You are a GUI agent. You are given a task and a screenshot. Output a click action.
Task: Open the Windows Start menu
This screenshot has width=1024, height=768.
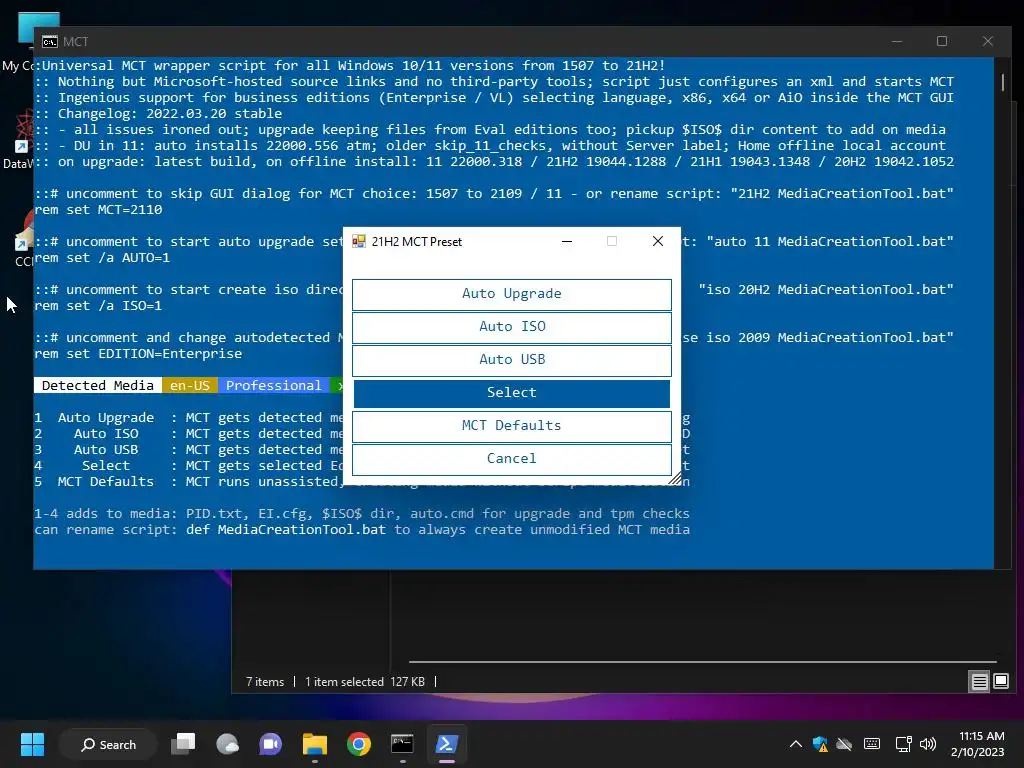click(x=32, y=744)
